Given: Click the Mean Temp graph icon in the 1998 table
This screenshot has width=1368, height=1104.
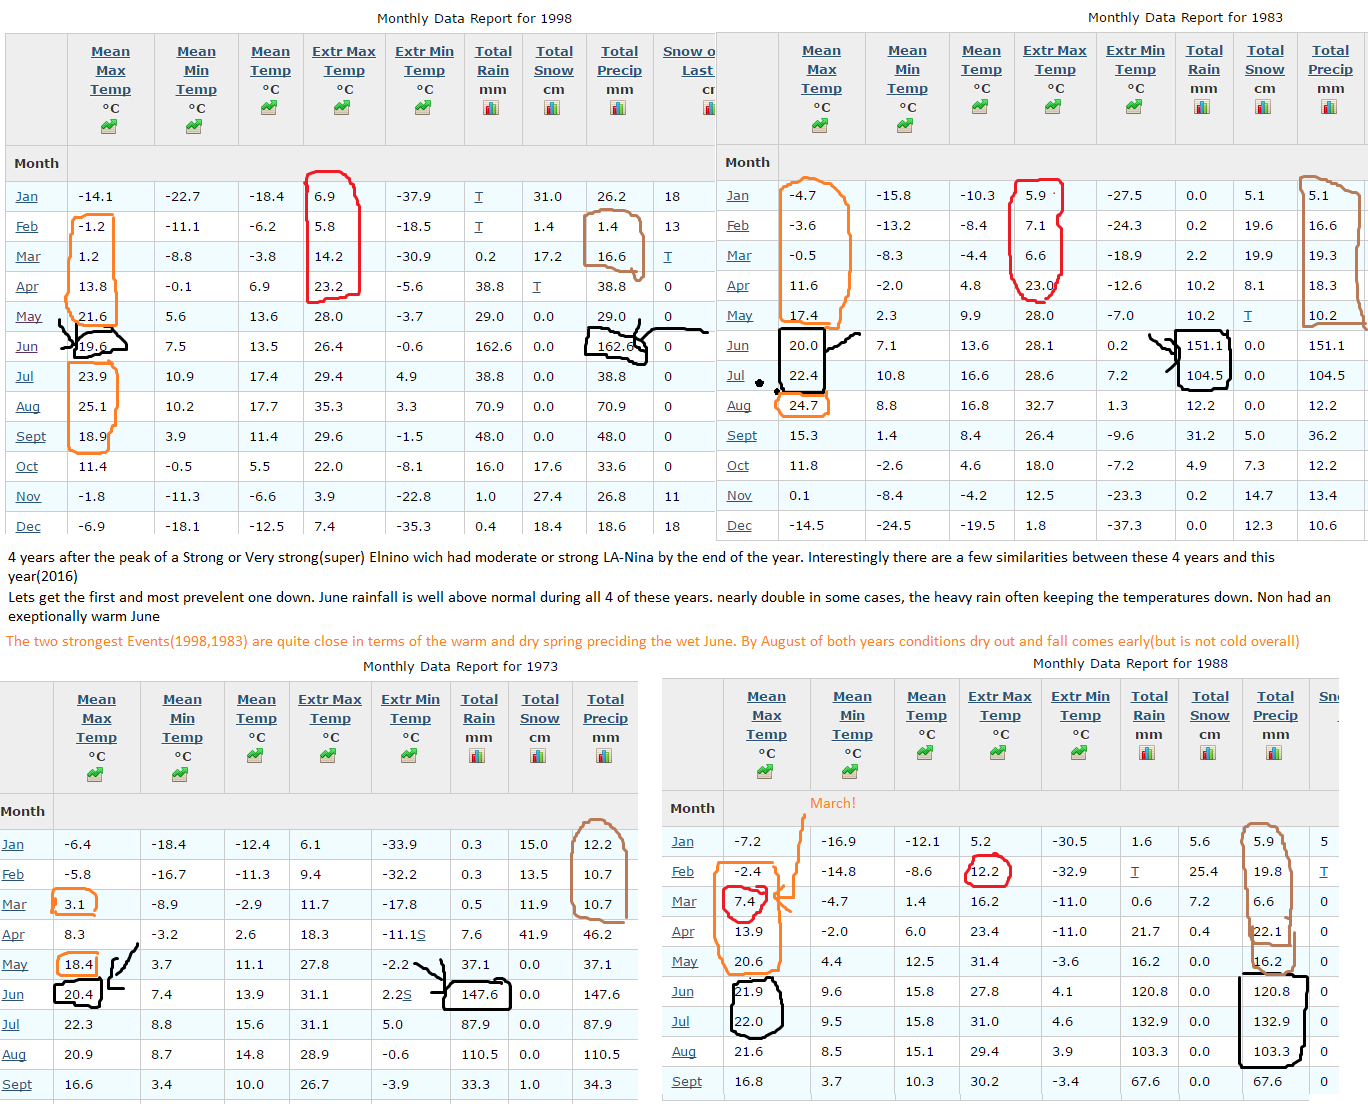Looking at the screenshot, I should [x=269, y=108].
